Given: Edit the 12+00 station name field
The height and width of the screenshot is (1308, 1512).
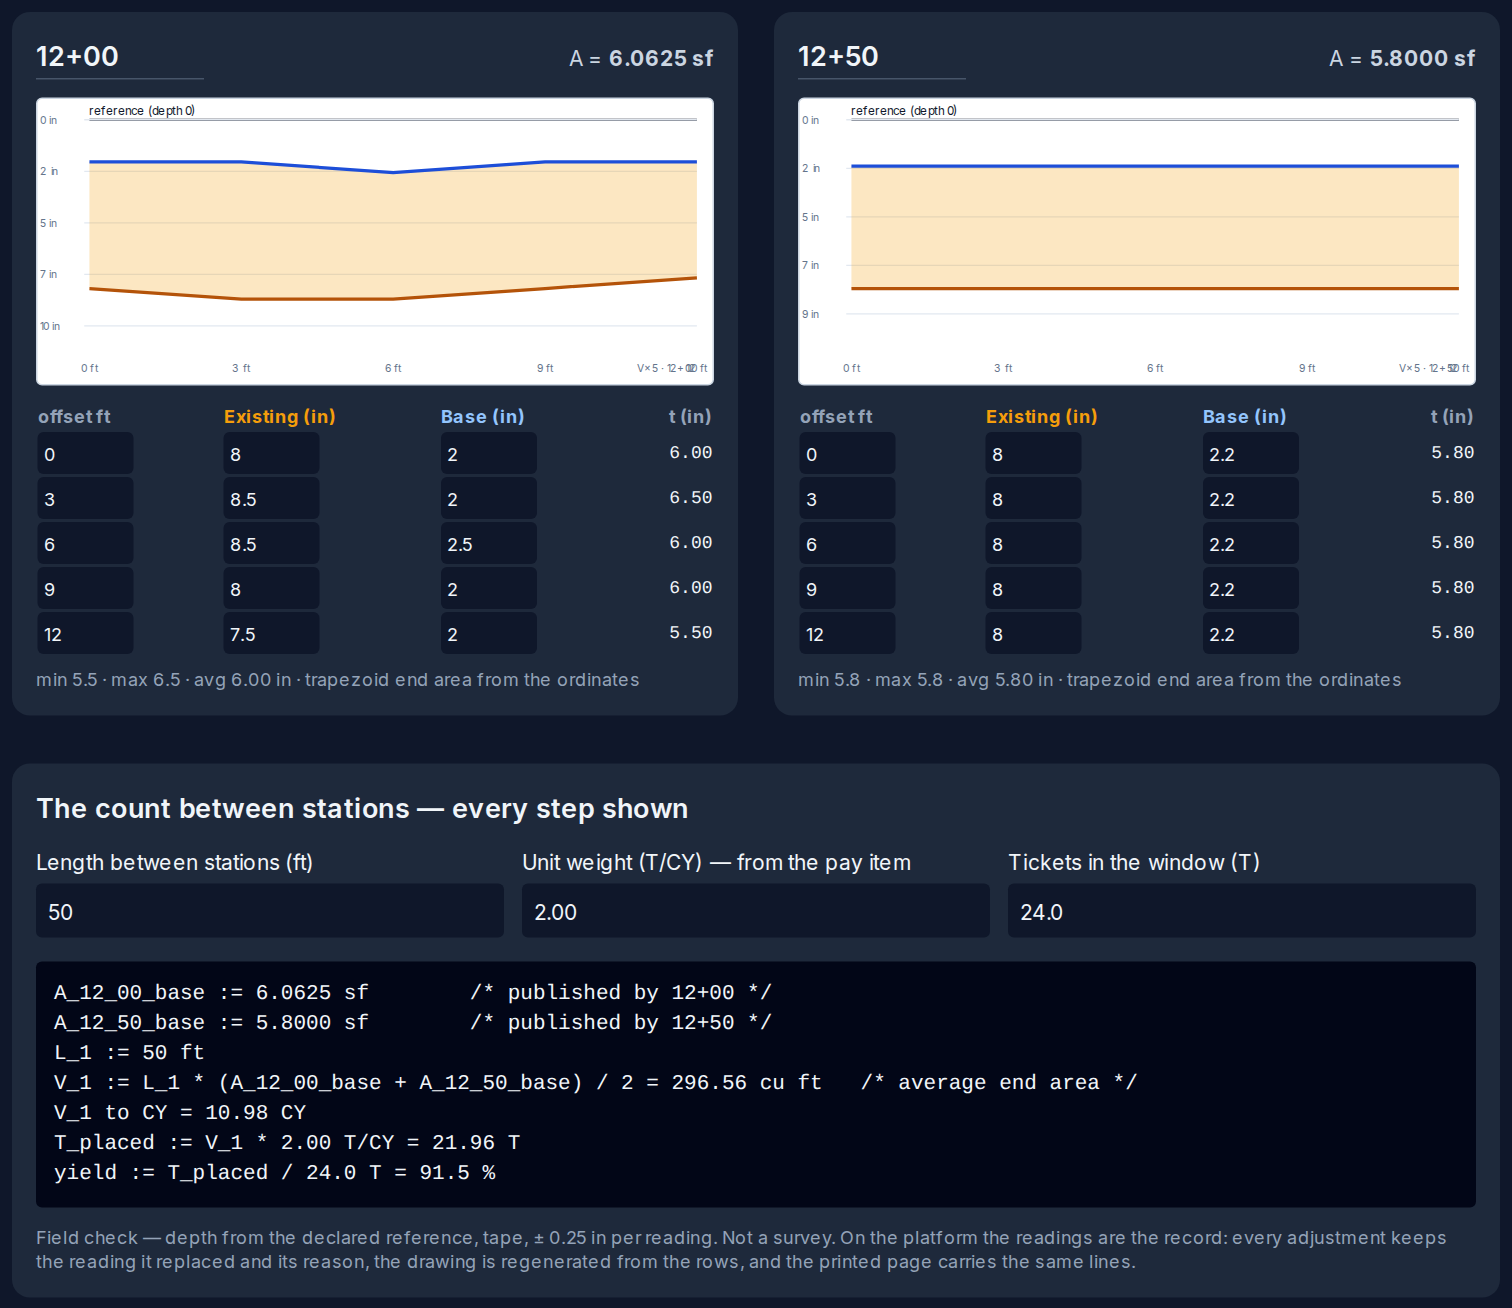Looking at the screenshot, I should [x=120, y=57].
